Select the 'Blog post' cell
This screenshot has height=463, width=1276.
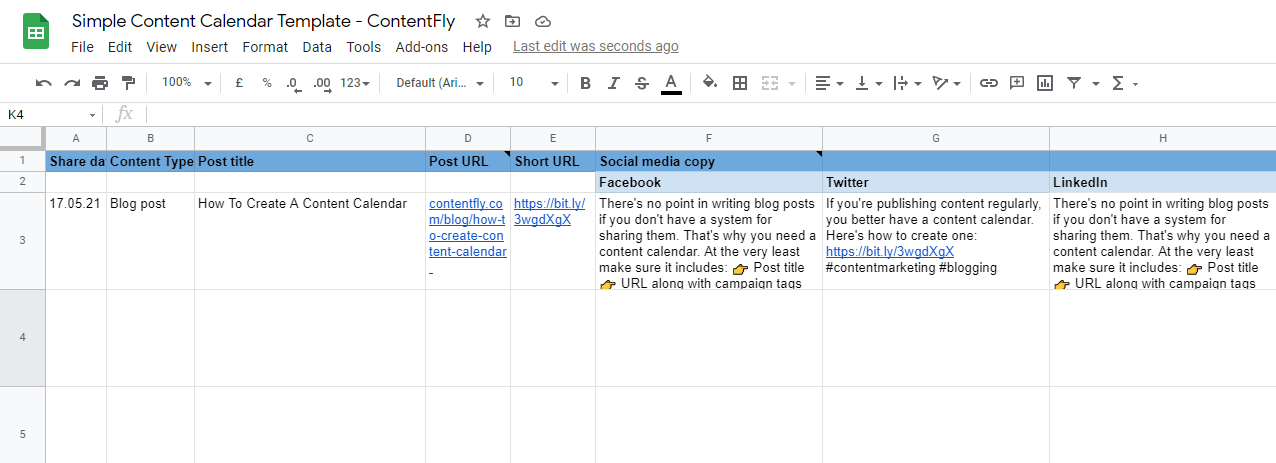pos(150,241)
